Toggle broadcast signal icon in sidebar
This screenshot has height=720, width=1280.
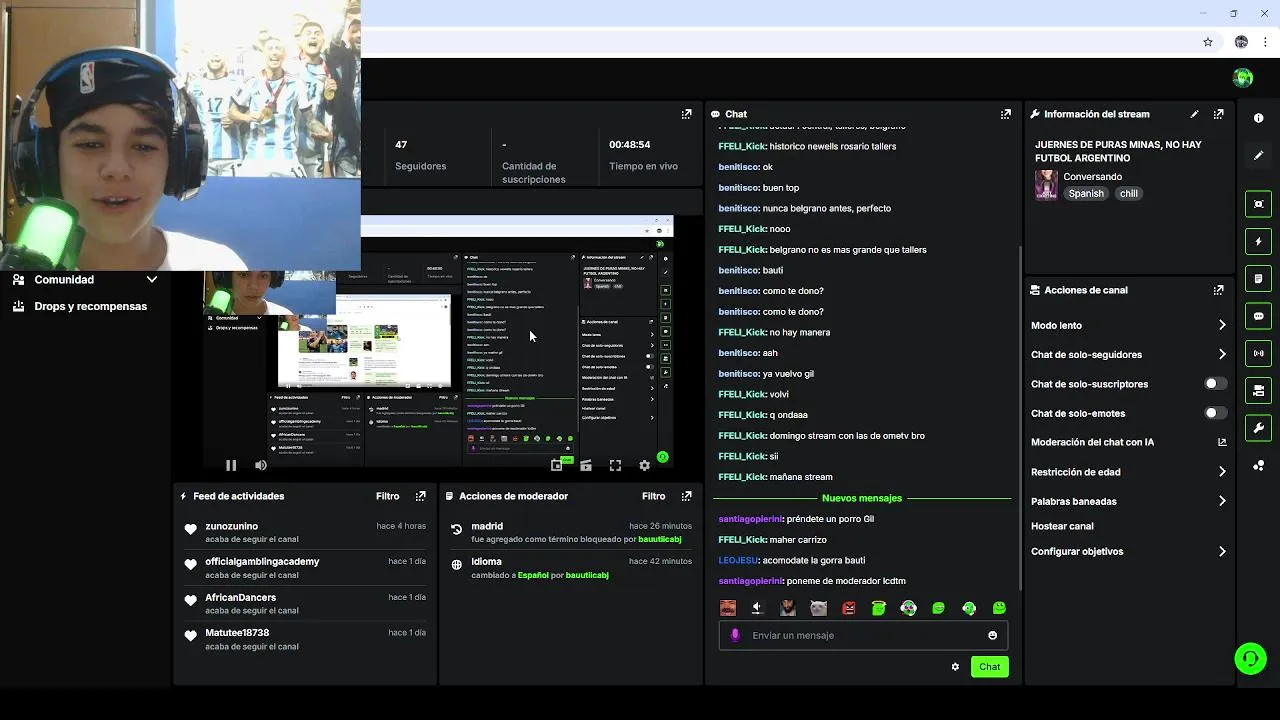click(x=1259, y=353)
